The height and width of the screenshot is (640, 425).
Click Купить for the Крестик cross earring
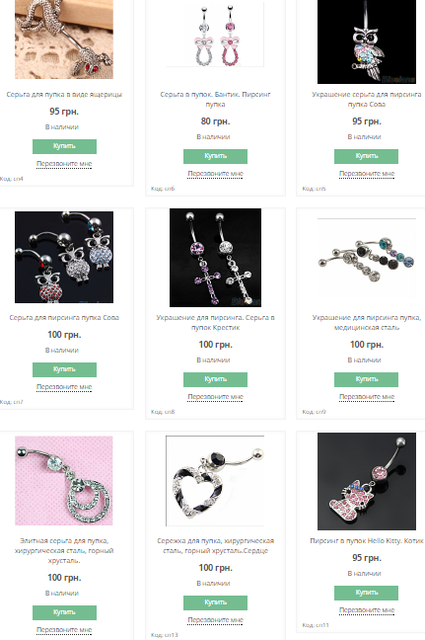tap(215, 380)
